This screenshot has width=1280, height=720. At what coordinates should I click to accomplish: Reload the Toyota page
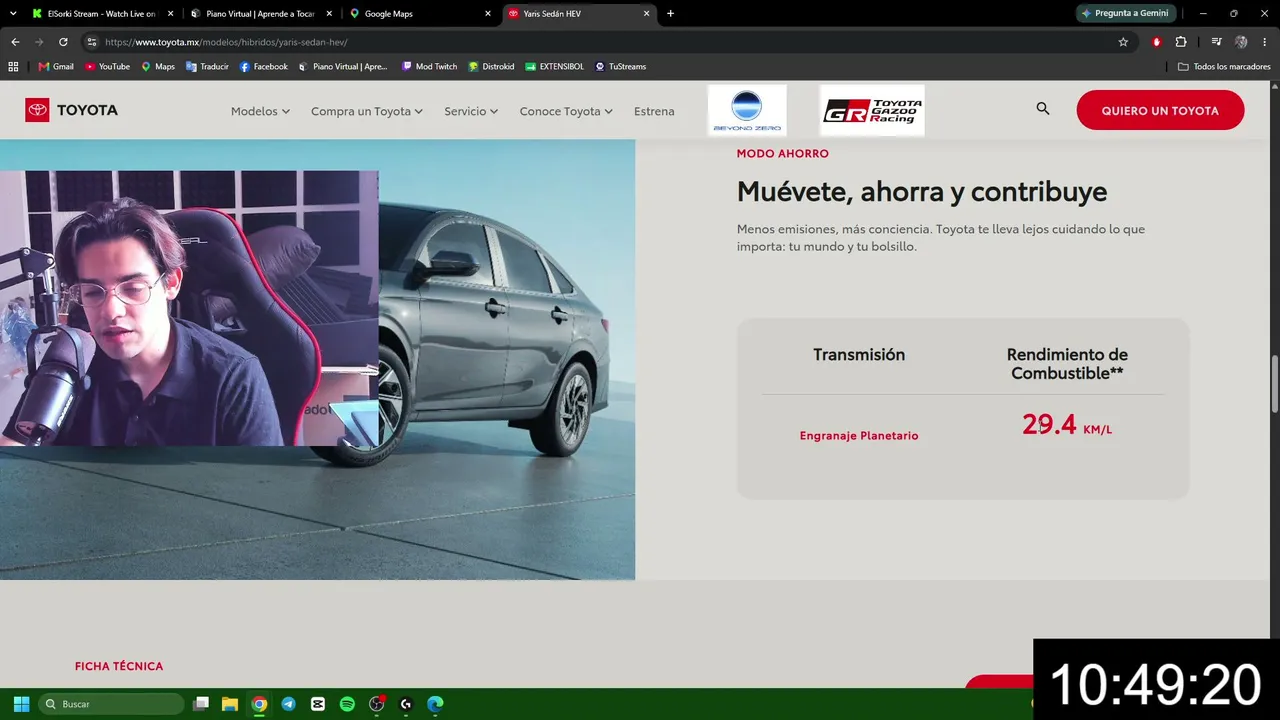pyautogui.click(x=63, y=42)
